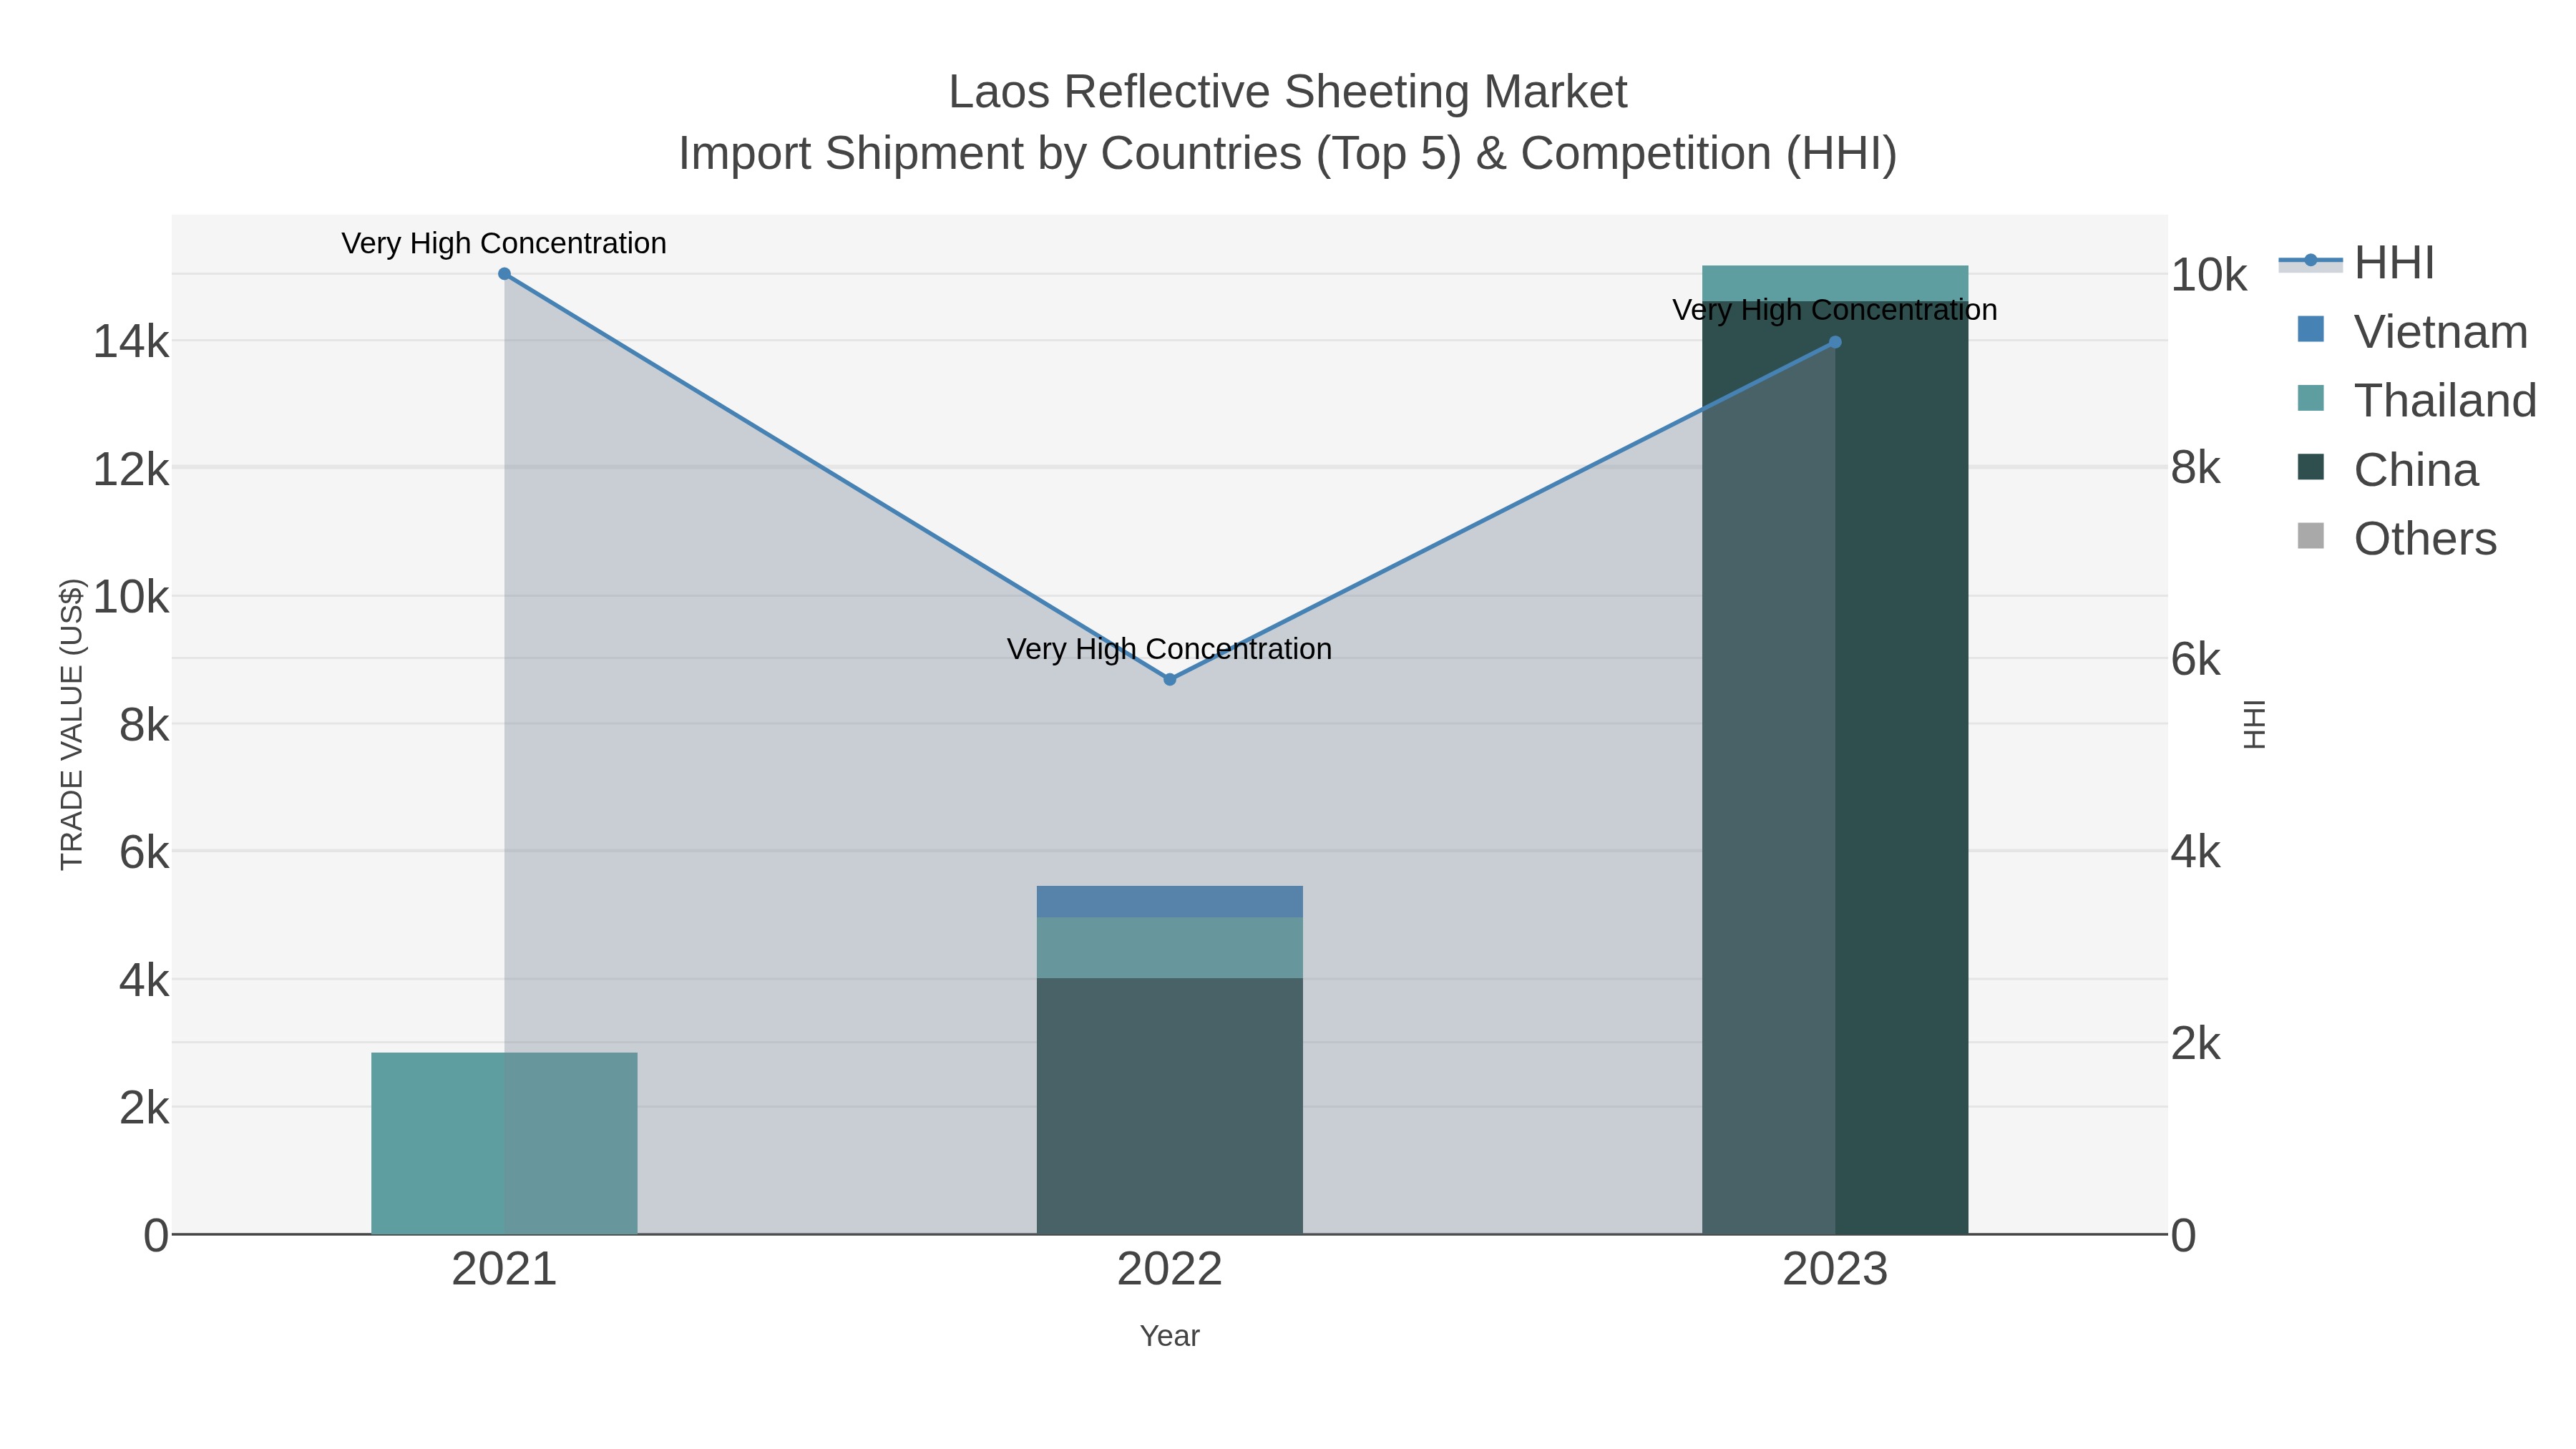Screen dimensions: 2576x1449
Task: Click the 2021 Thailand bar
Action: [504, 1143]
